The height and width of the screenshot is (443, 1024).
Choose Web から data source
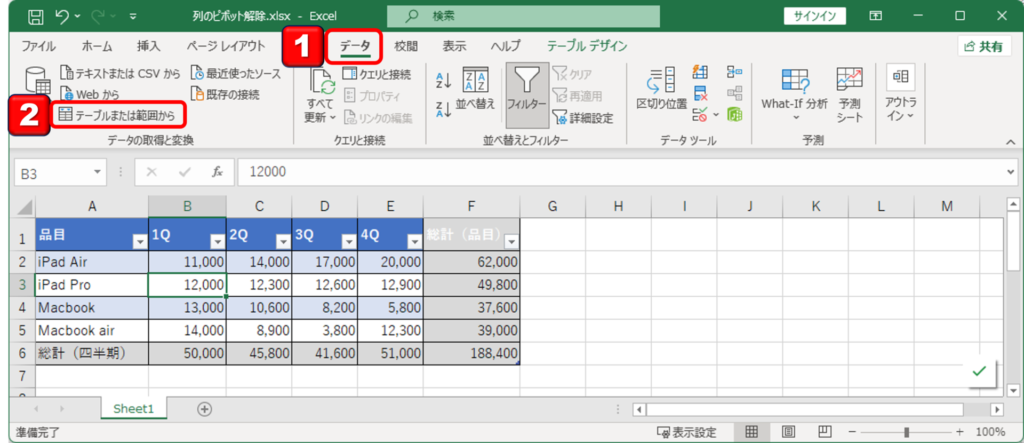89,95
